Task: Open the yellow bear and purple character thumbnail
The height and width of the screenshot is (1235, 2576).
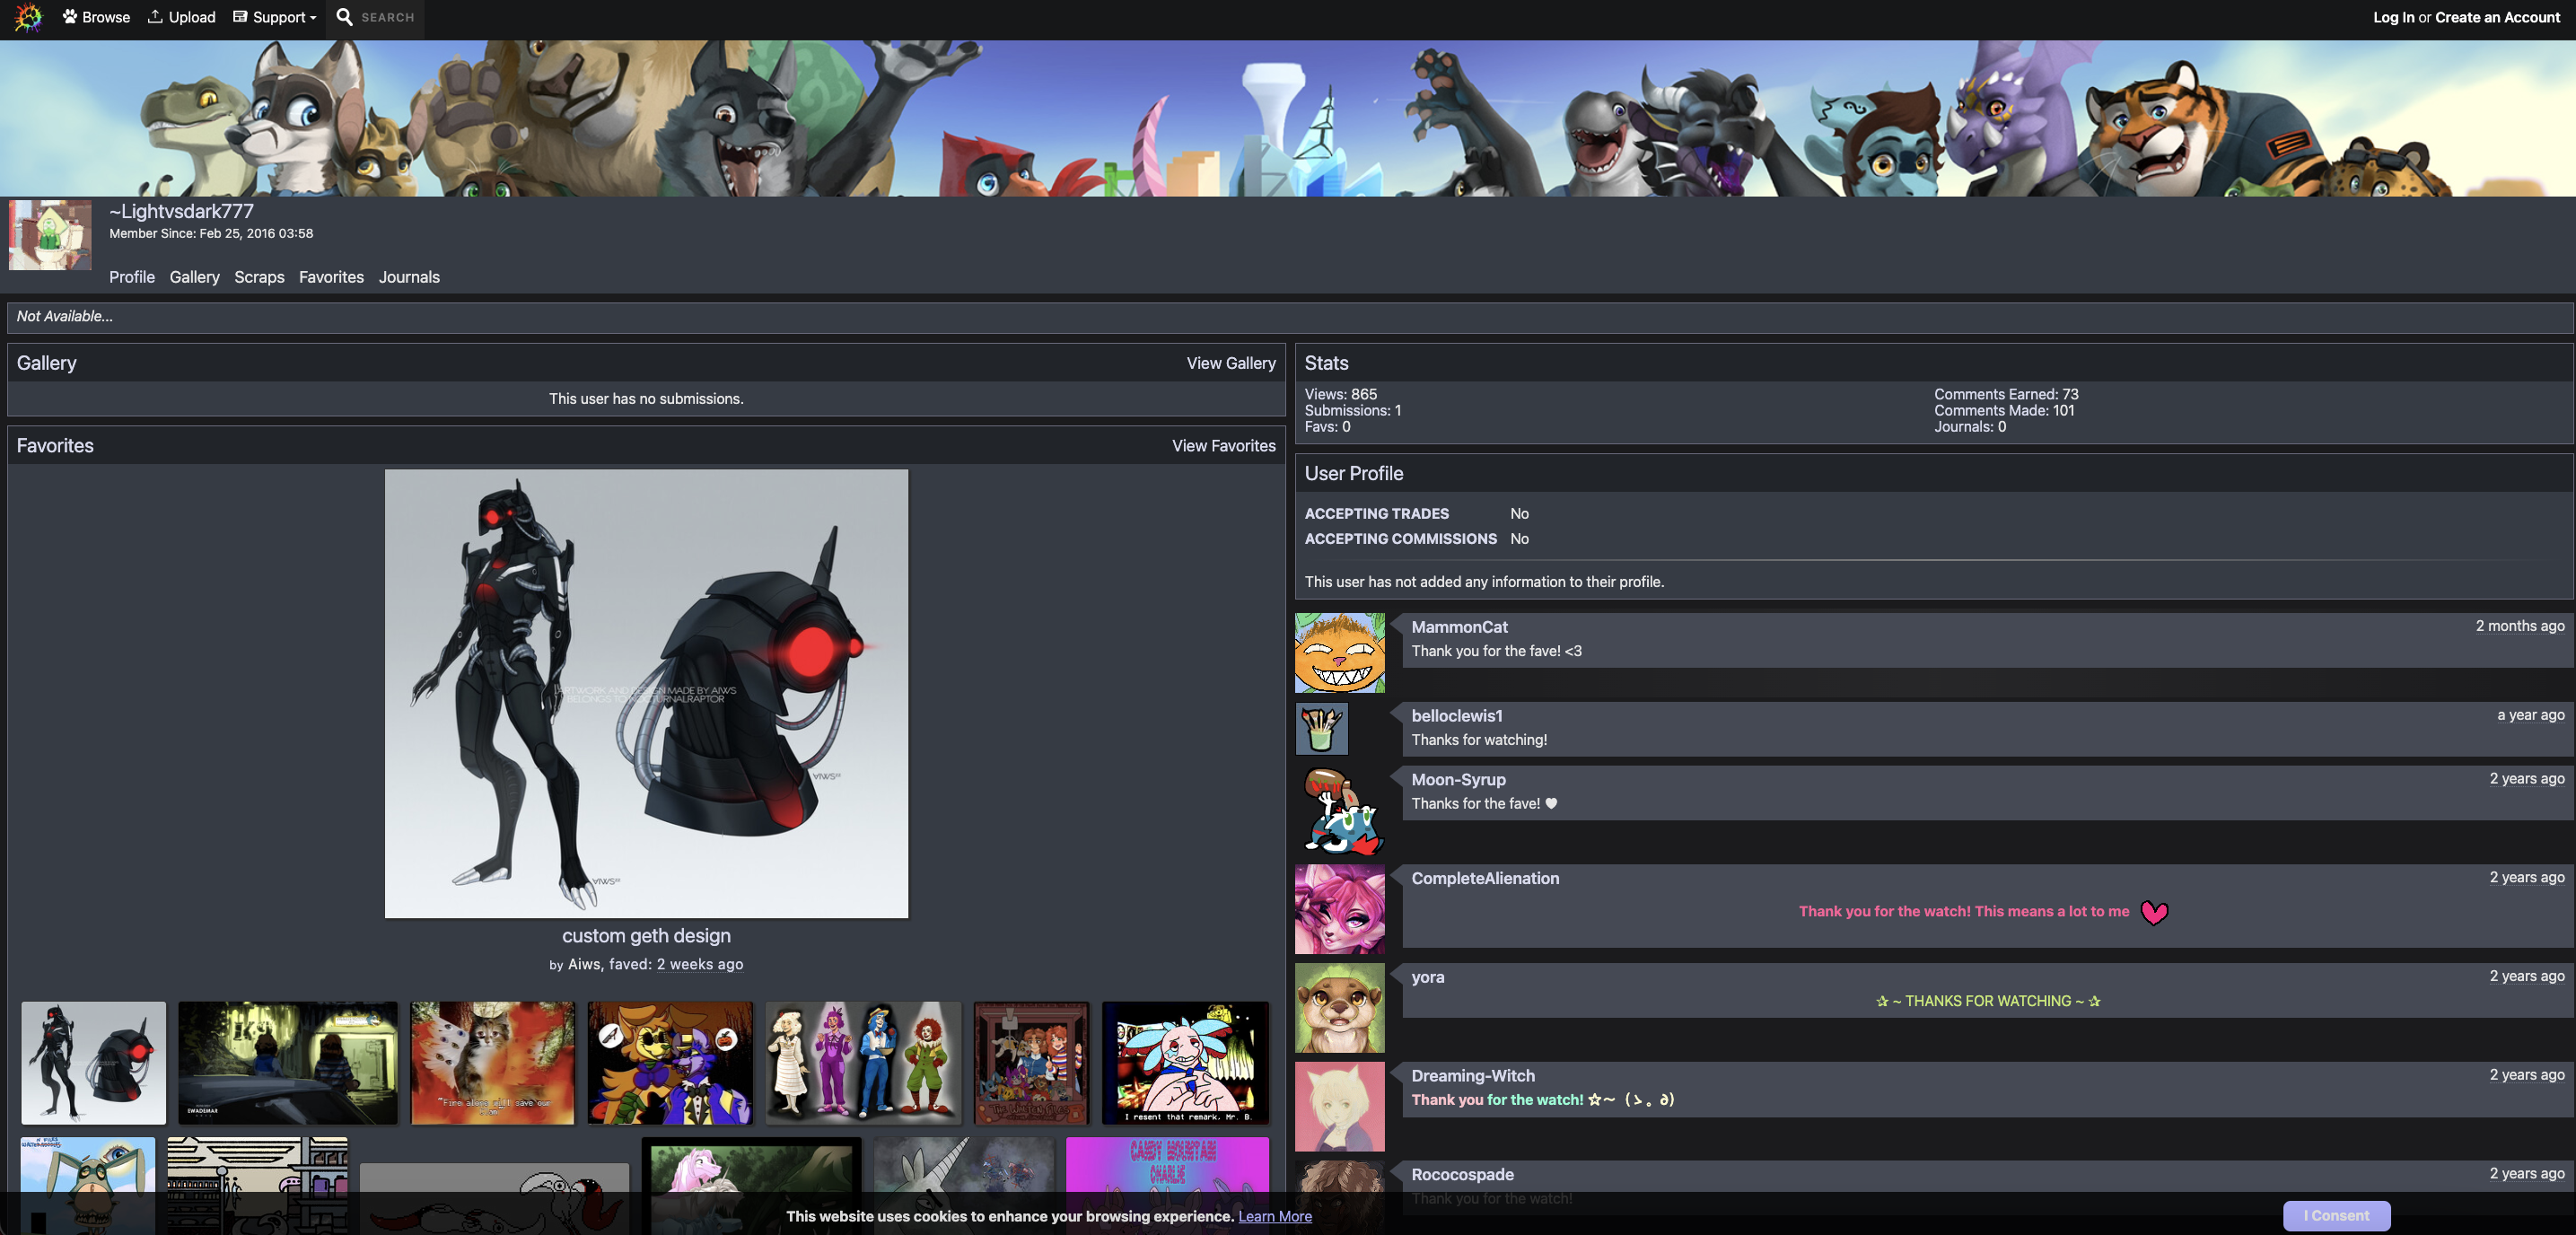Action: pos(670,1063)
